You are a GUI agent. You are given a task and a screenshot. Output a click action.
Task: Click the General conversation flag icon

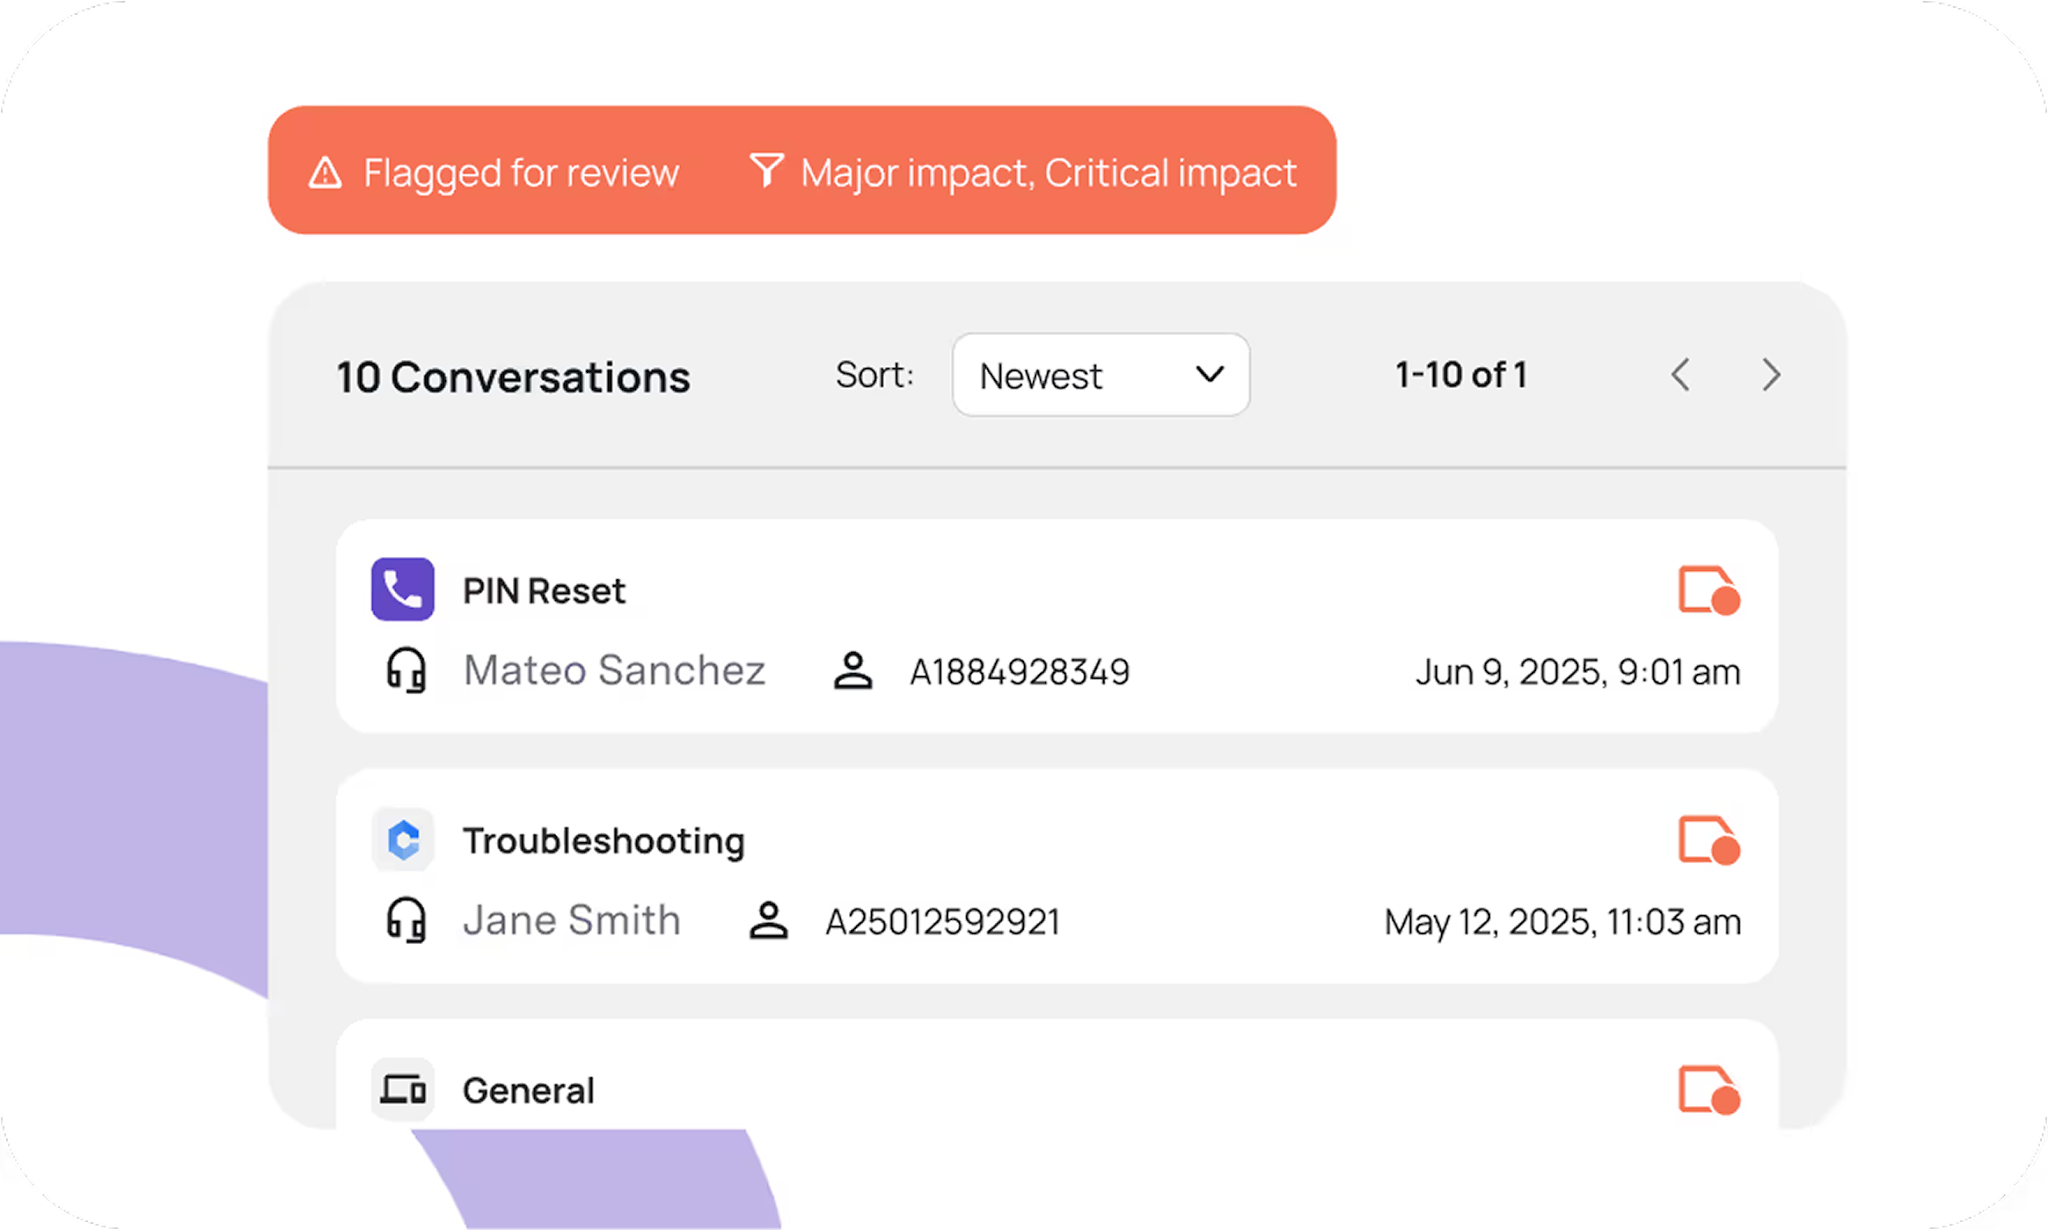(1708, 1090)
